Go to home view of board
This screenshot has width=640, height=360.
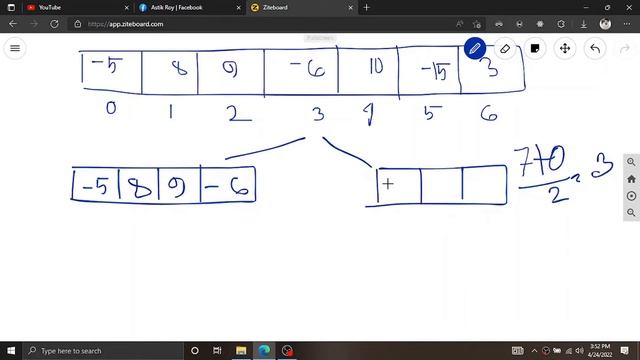coord(631,179)
